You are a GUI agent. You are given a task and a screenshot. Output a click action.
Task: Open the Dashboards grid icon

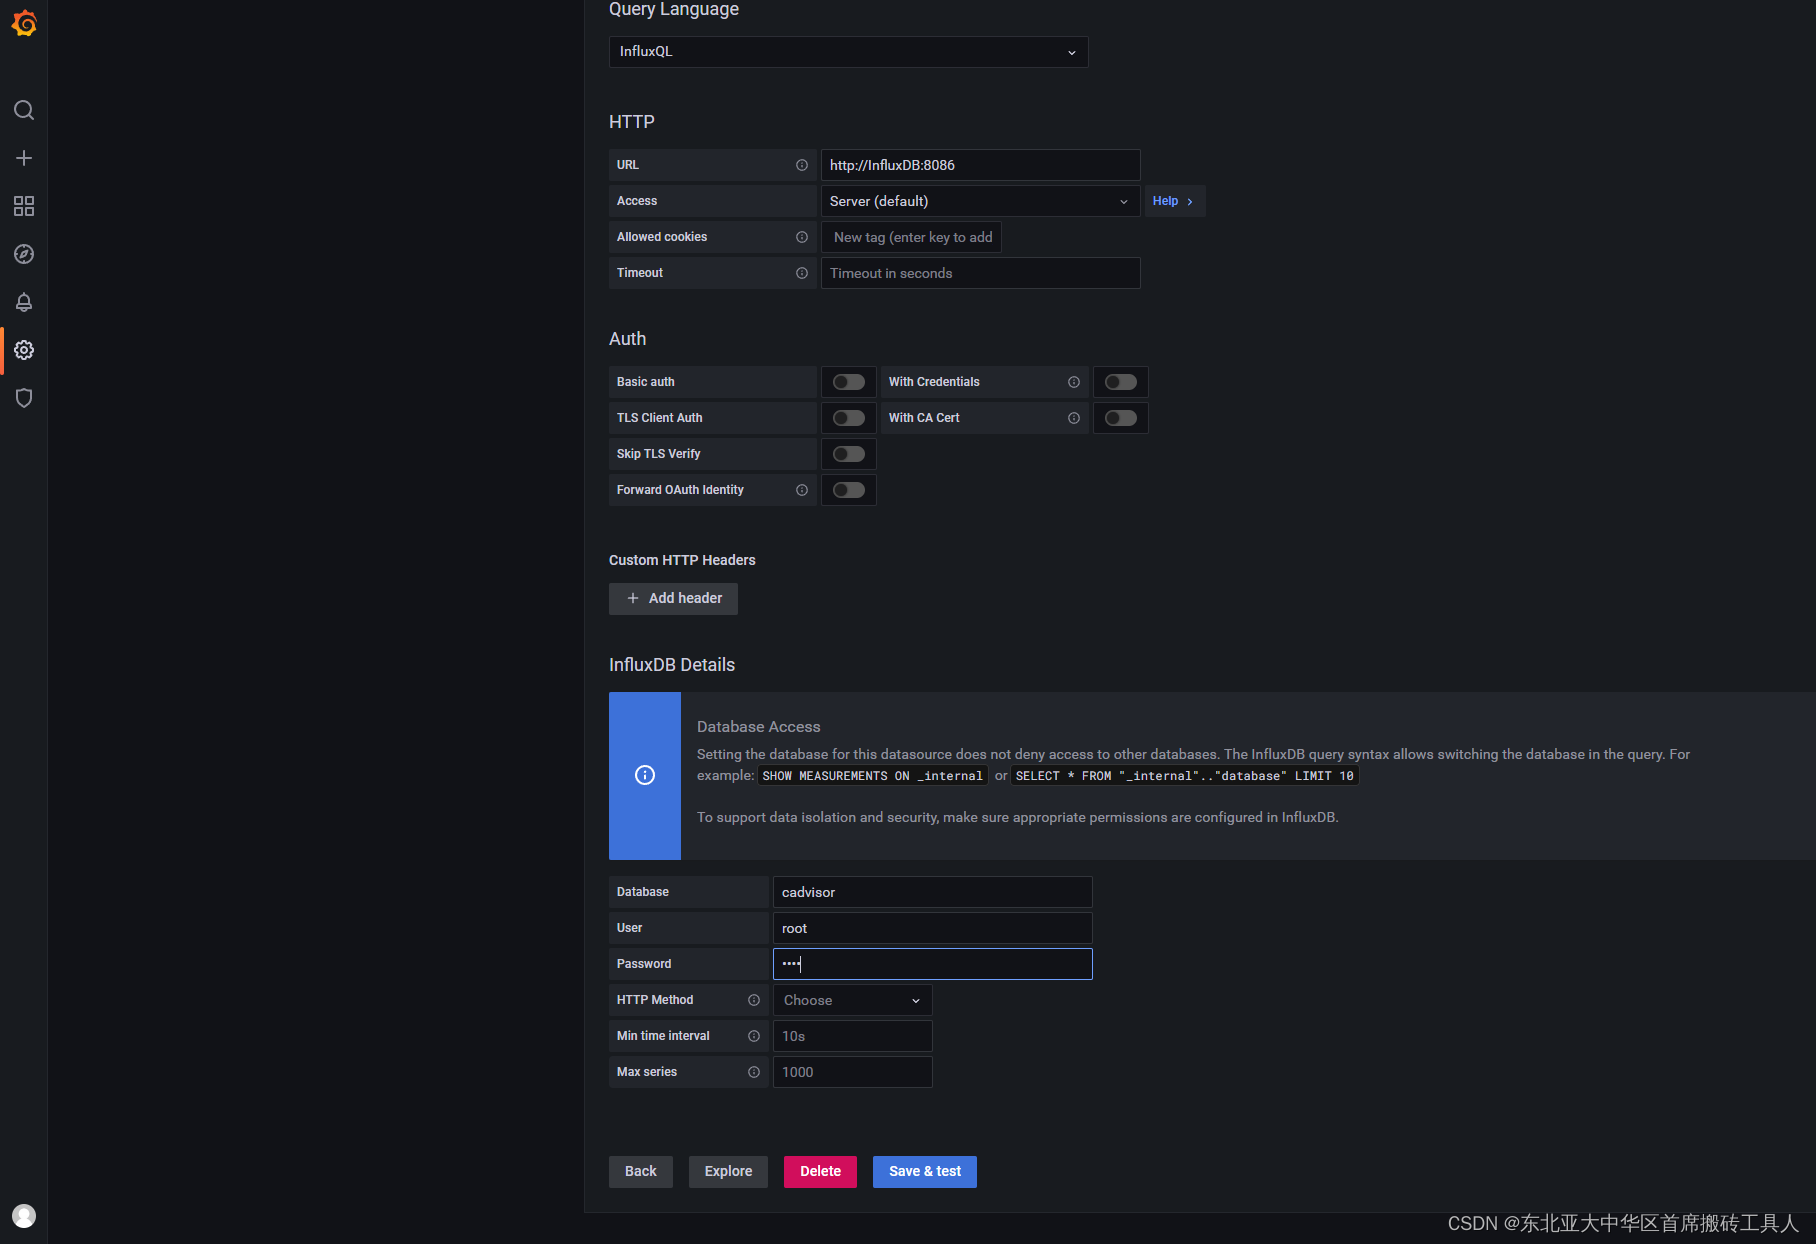pos(24,206)
